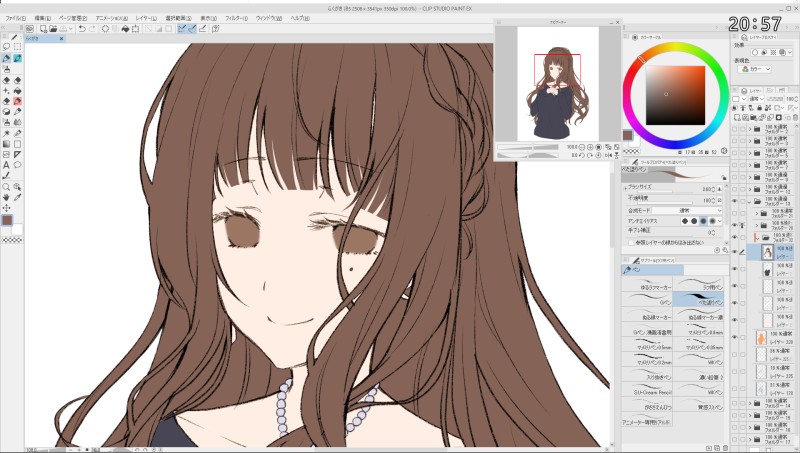Select the eyedropper tool in toolbox
The image size is (800, 453).
pyautogui.click(x=17, y=197)
